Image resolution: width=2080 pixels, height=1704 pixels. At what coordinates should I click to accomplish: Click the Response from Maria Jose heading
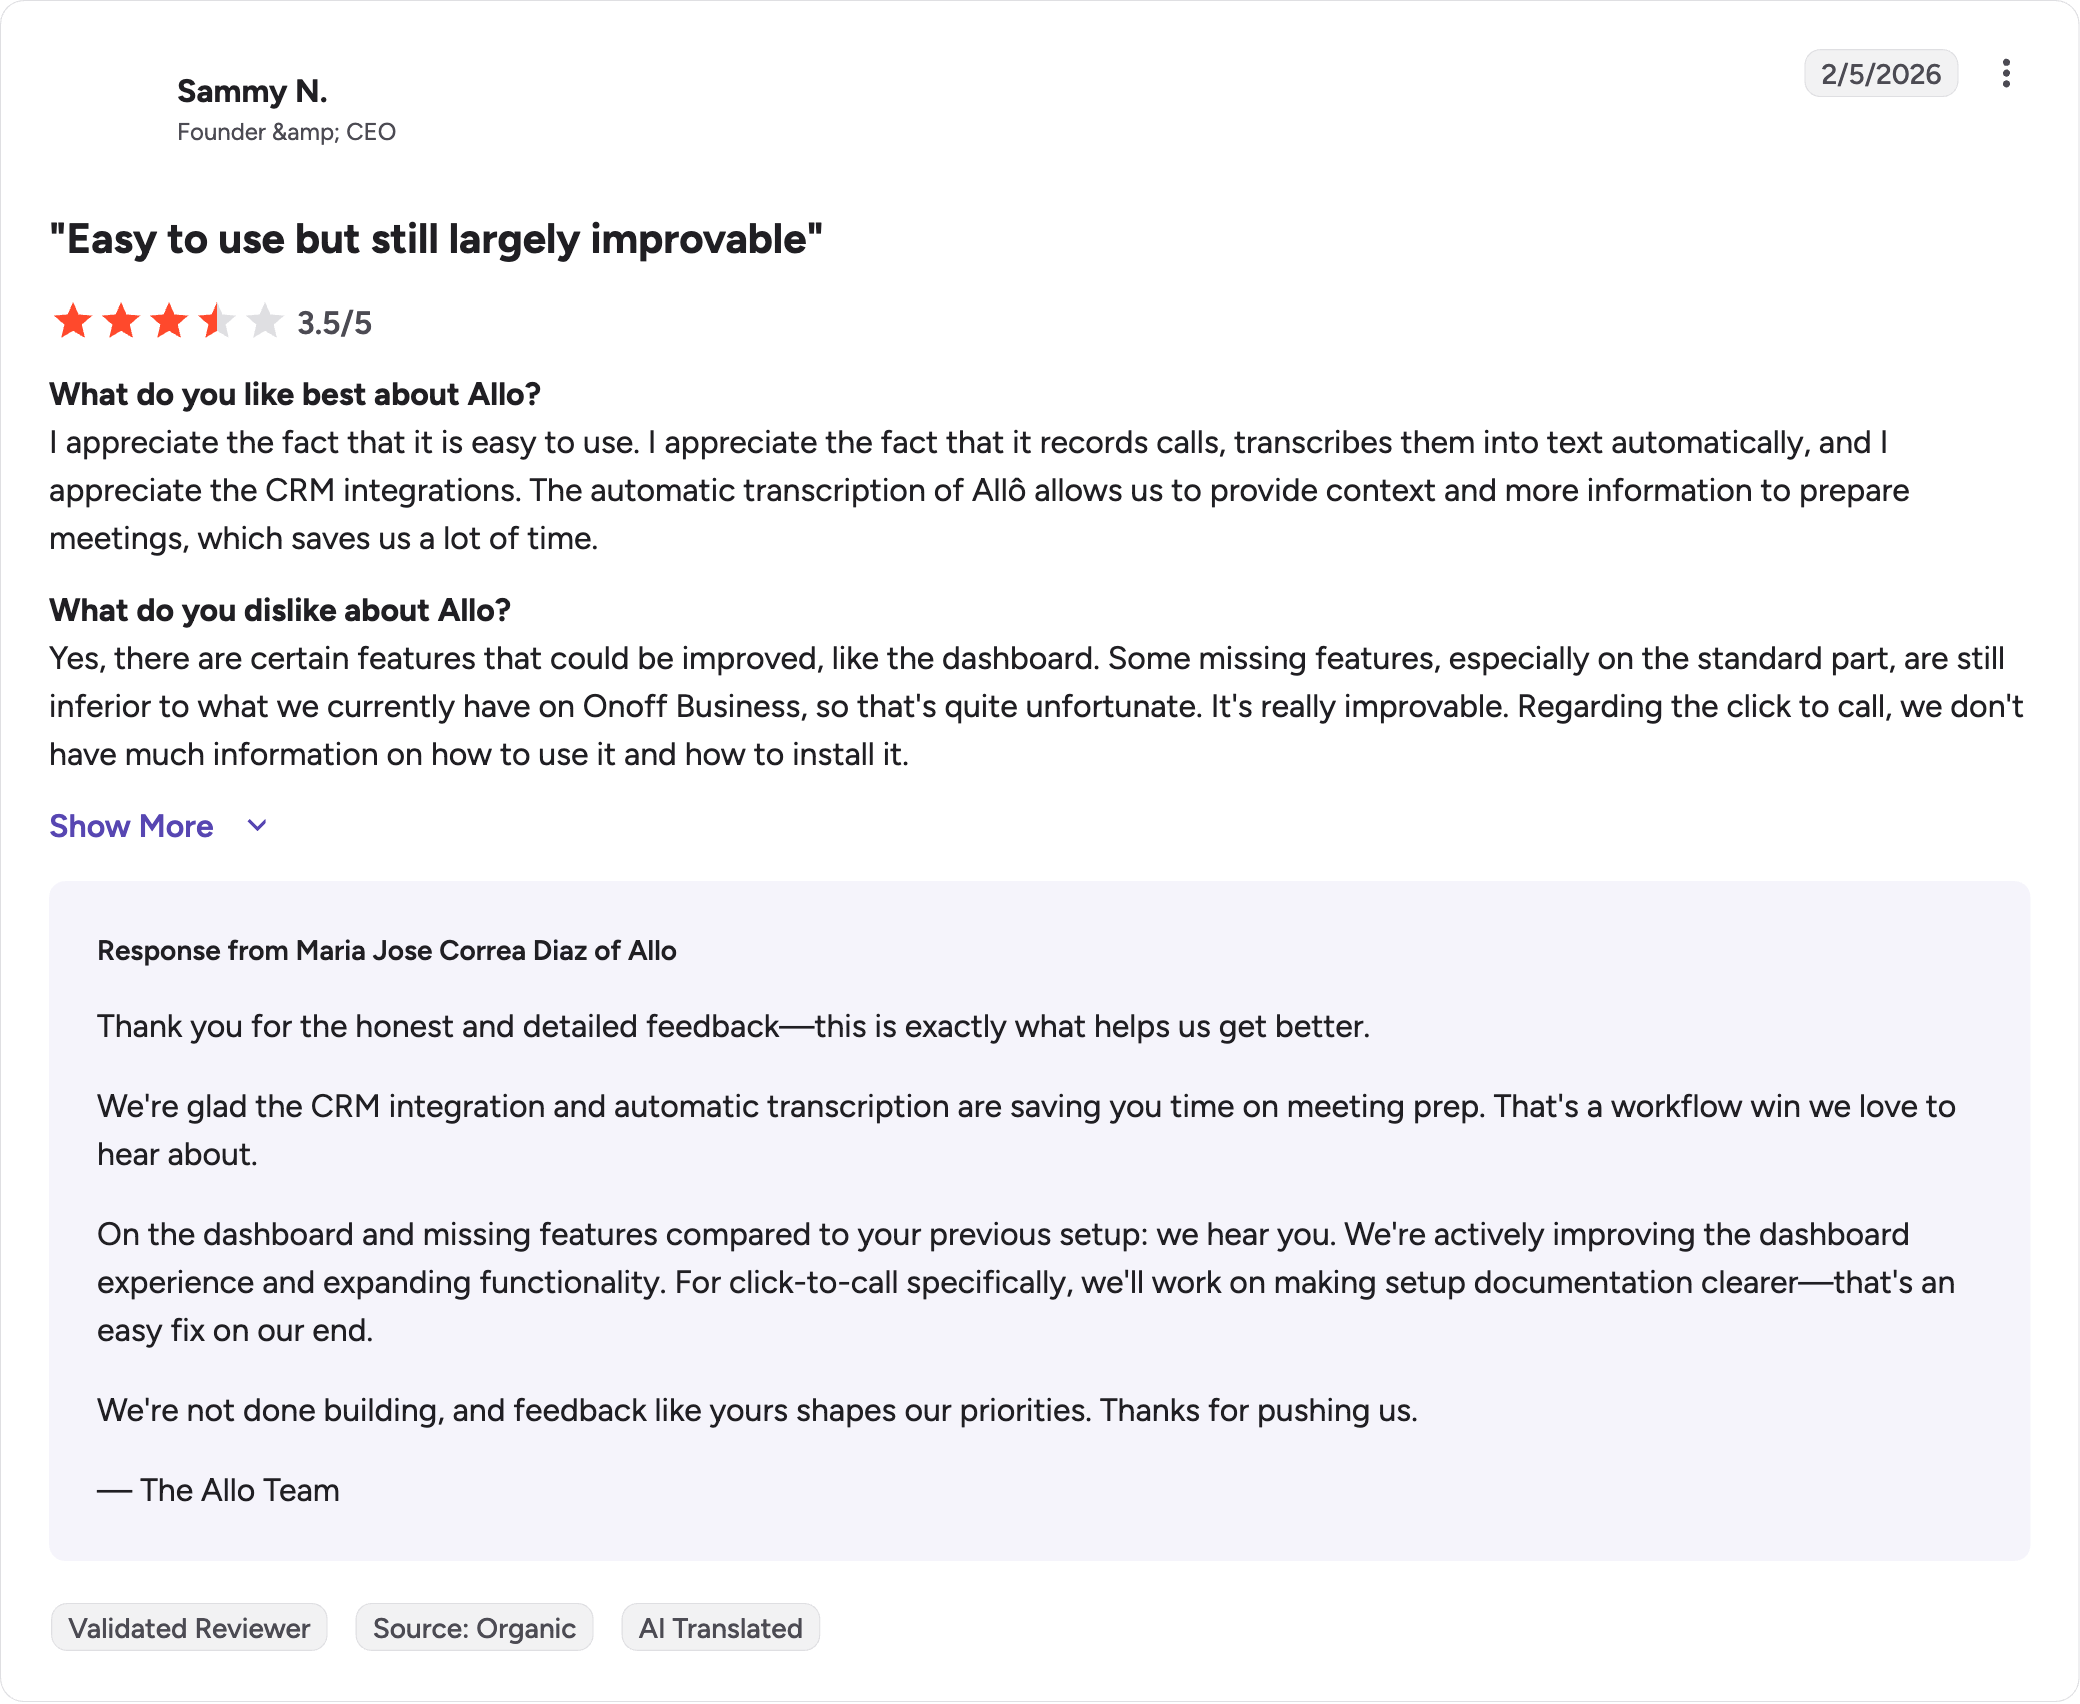(x=386, y=950)
